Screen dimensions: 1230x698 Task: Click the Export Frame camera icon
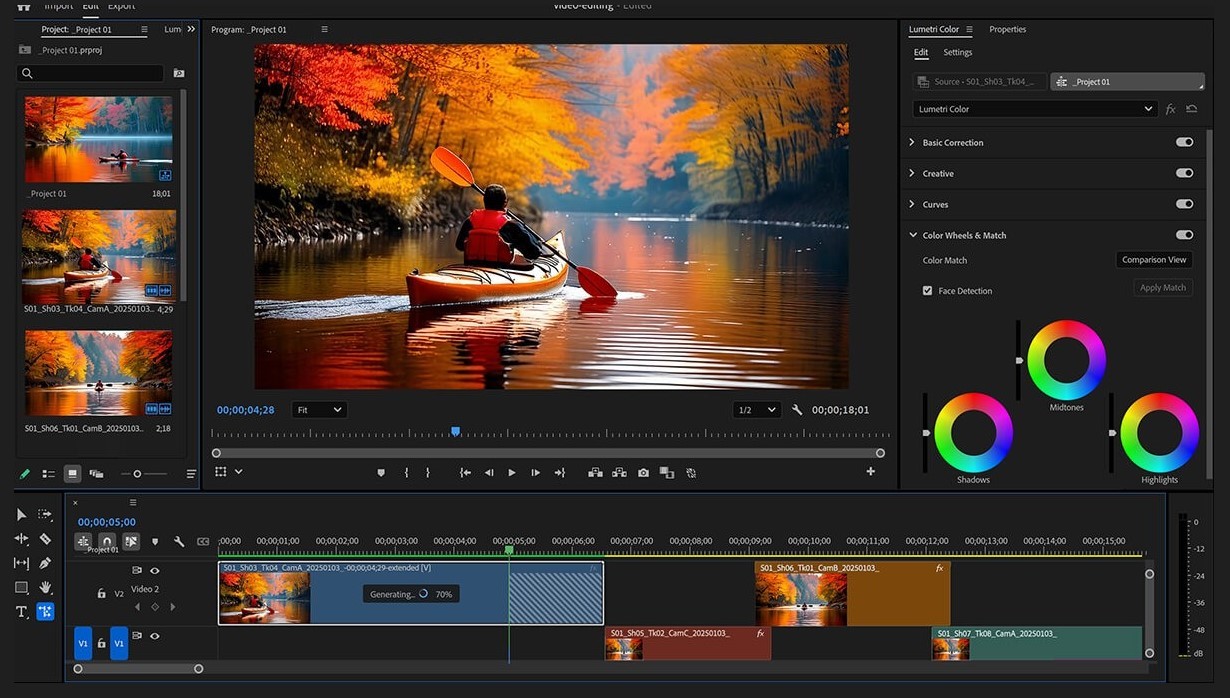(x=643, y=473)
